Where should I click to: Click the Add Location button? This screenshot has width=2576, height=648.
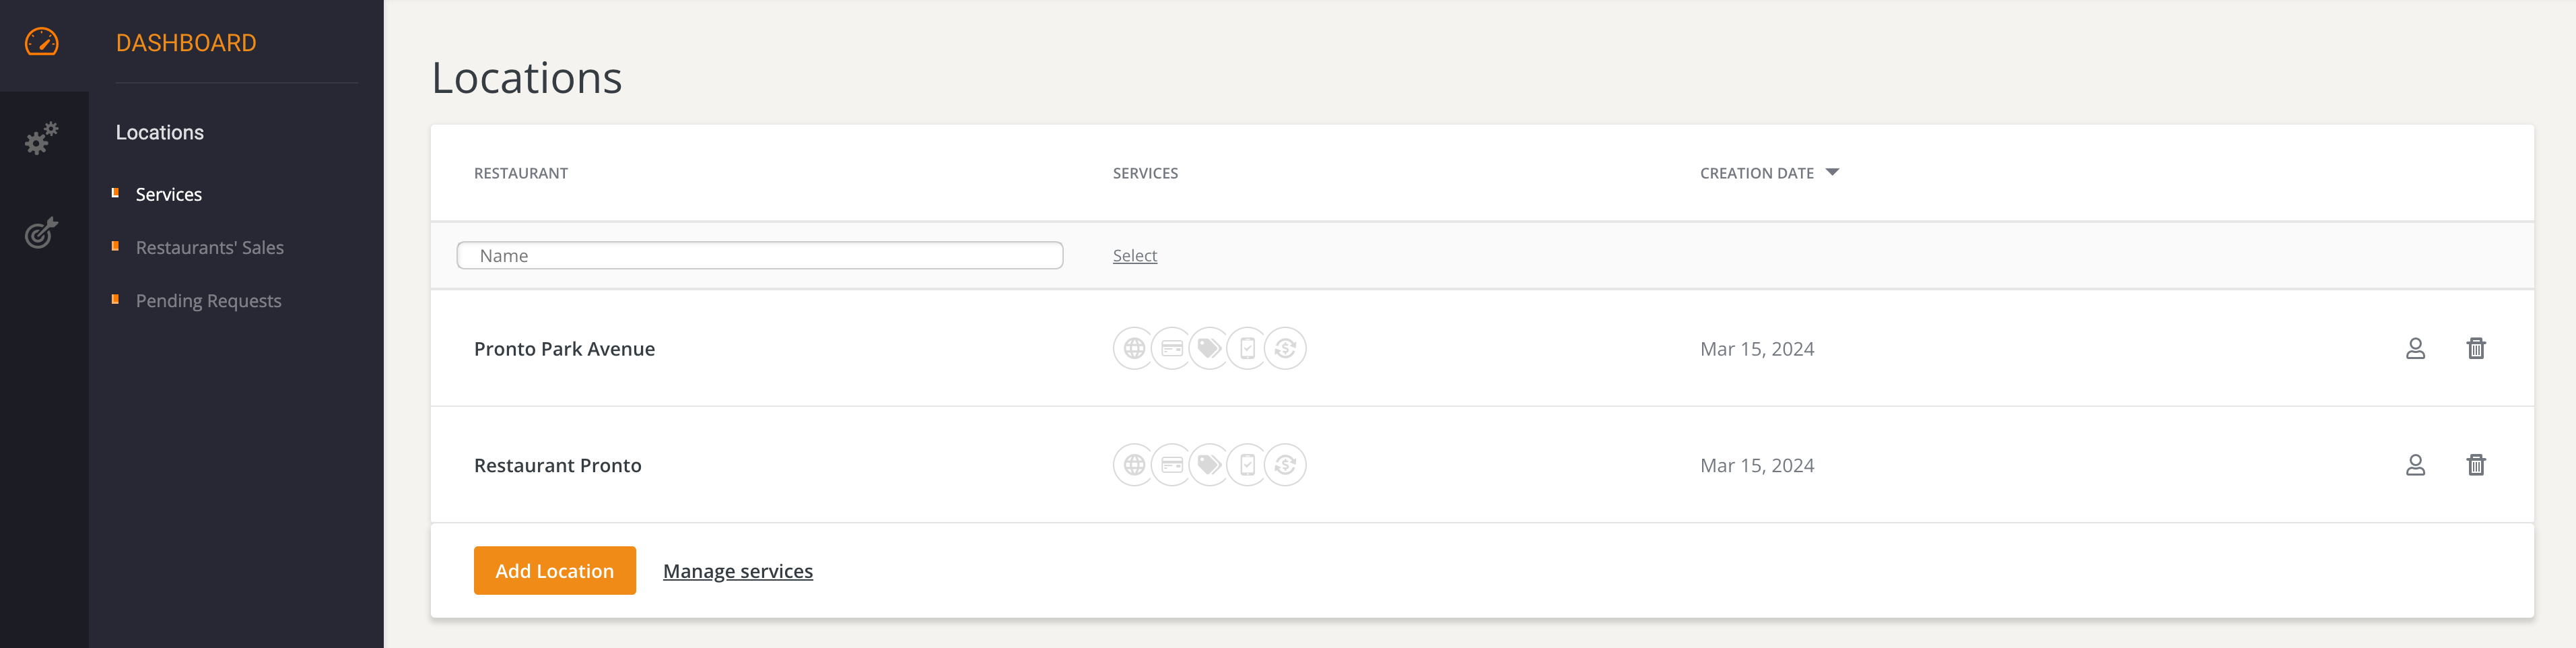point(554,570)
